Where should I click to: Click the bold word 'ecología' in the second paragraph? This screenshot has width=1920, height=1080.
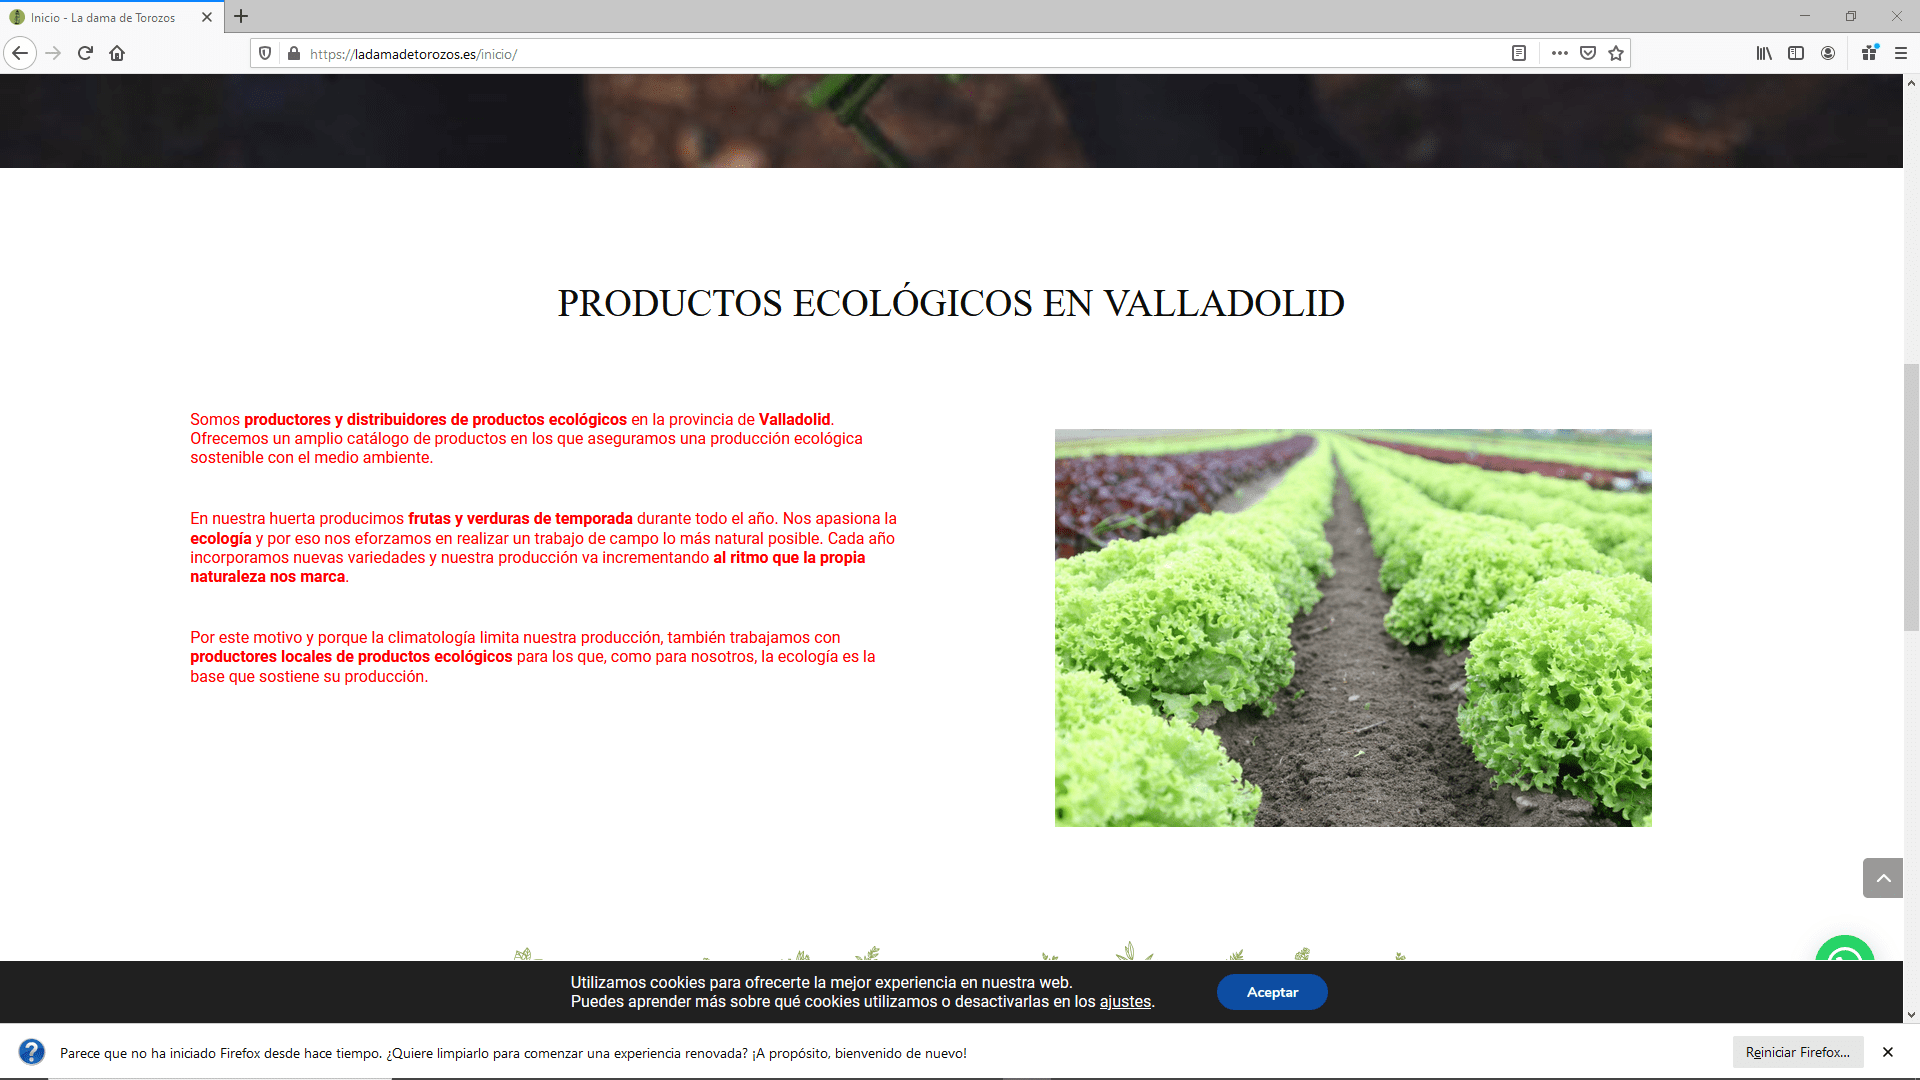pyautogui.click(x=221, y=538)
